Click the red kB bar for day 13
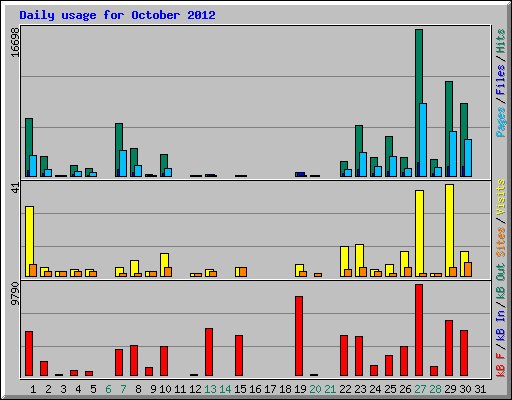This screenshot has width=512, height=400. [x=209, y=352]
